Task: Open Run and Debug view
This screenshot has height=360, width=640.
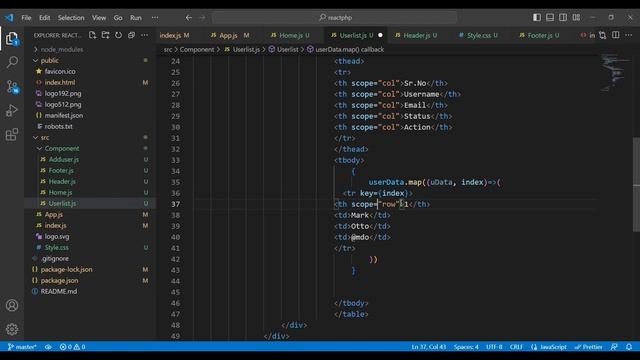Action: pyautogui.click(x=12, y=110)
